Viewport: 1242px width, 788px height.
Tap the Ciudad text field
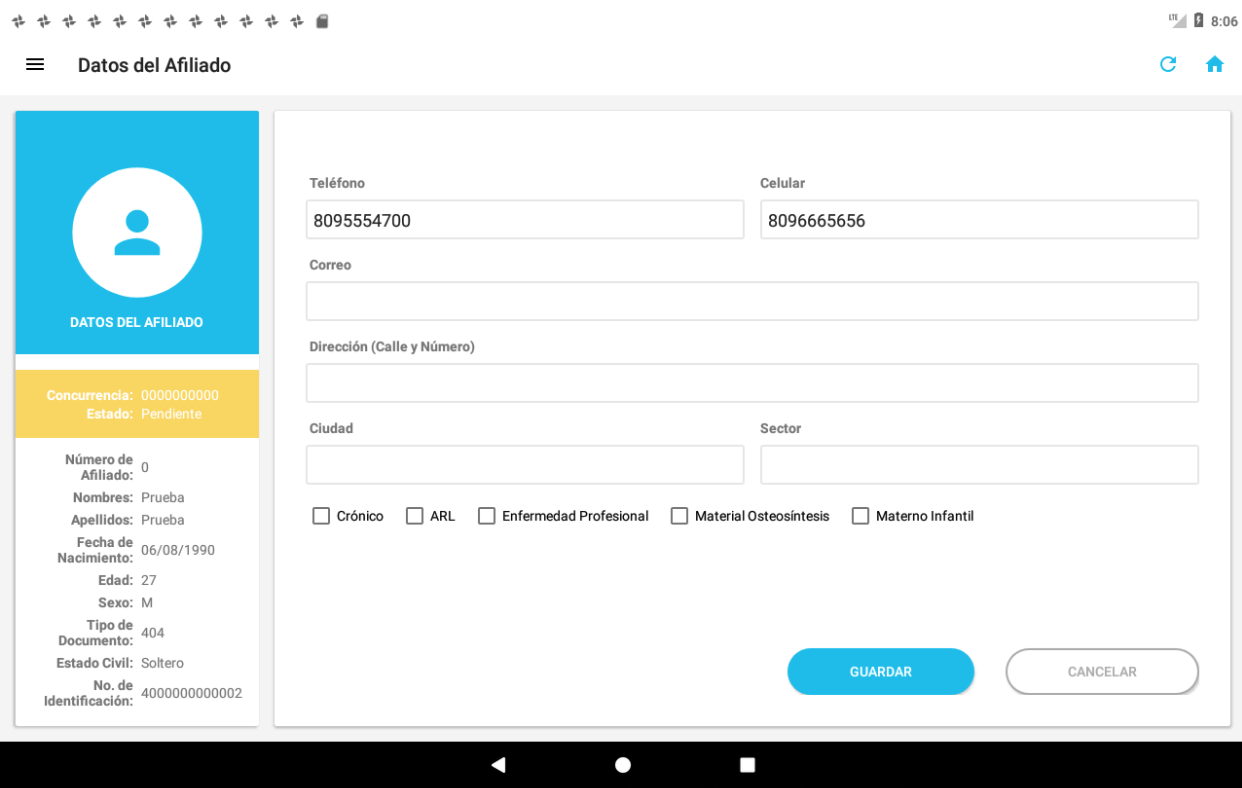tap(525, 465)
